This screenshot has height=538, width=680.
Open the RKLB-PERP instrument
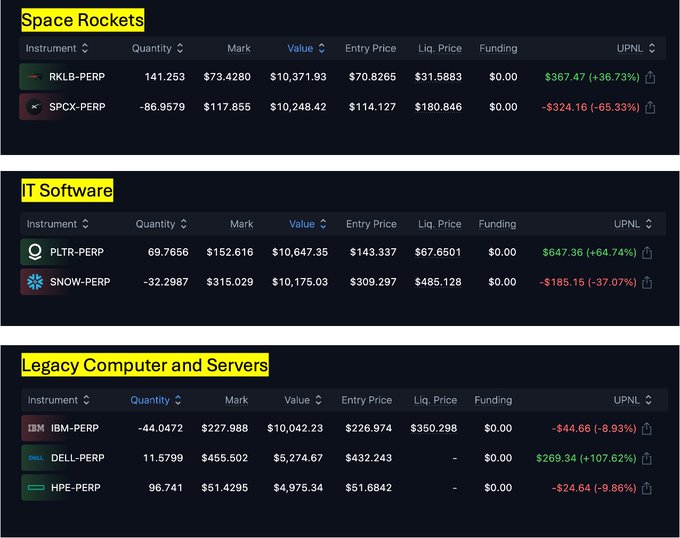point(77,77)
